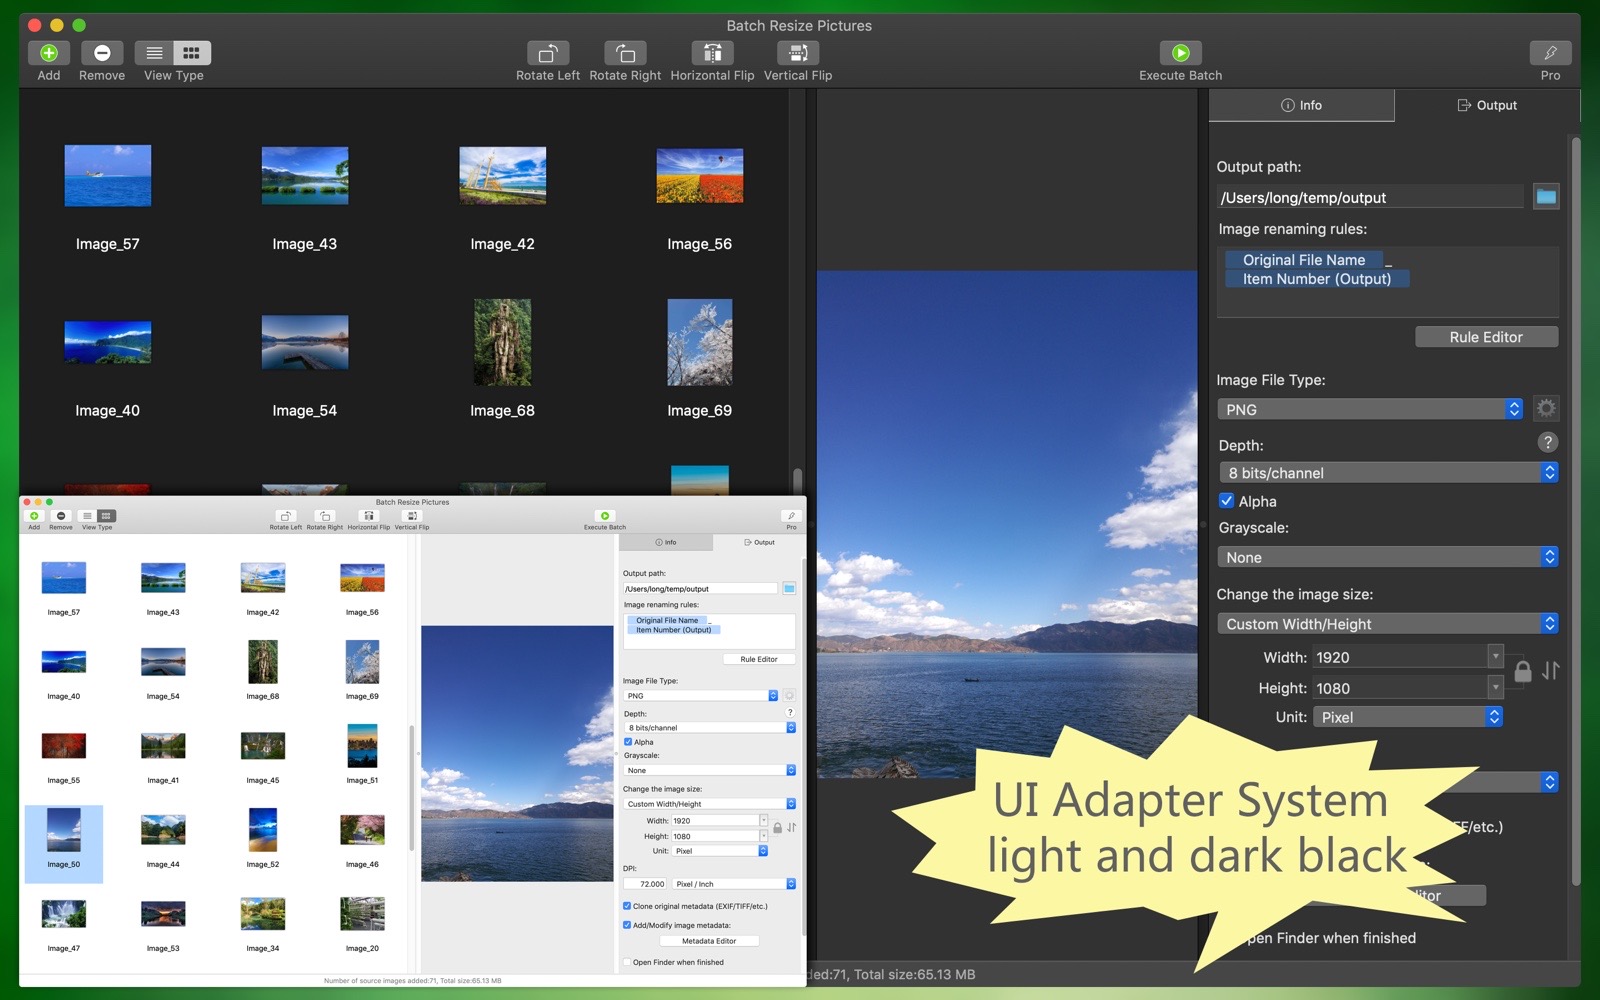
Task: Switch to list view type in the dark toolbar
Action: [154, 53]
